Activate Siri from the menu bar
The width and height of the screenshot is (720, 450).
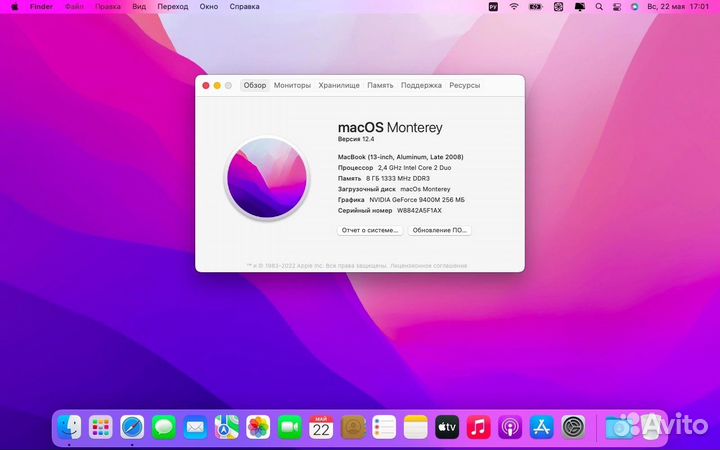(635, 6)
